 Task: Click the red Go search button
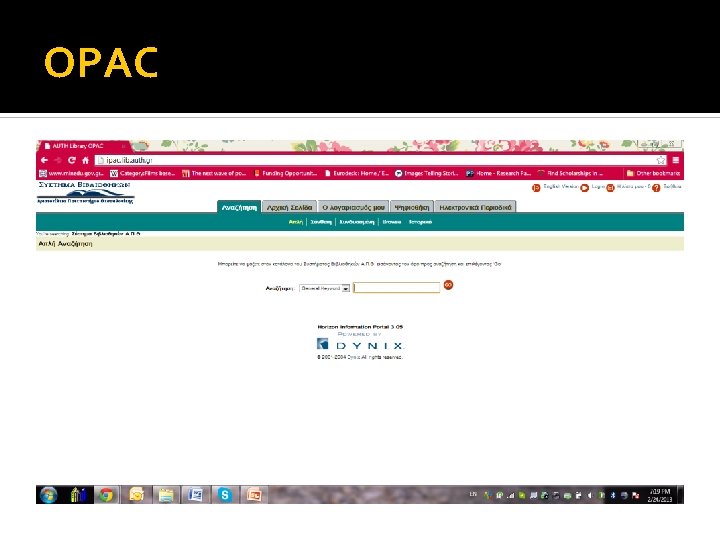tap(448, 285)
